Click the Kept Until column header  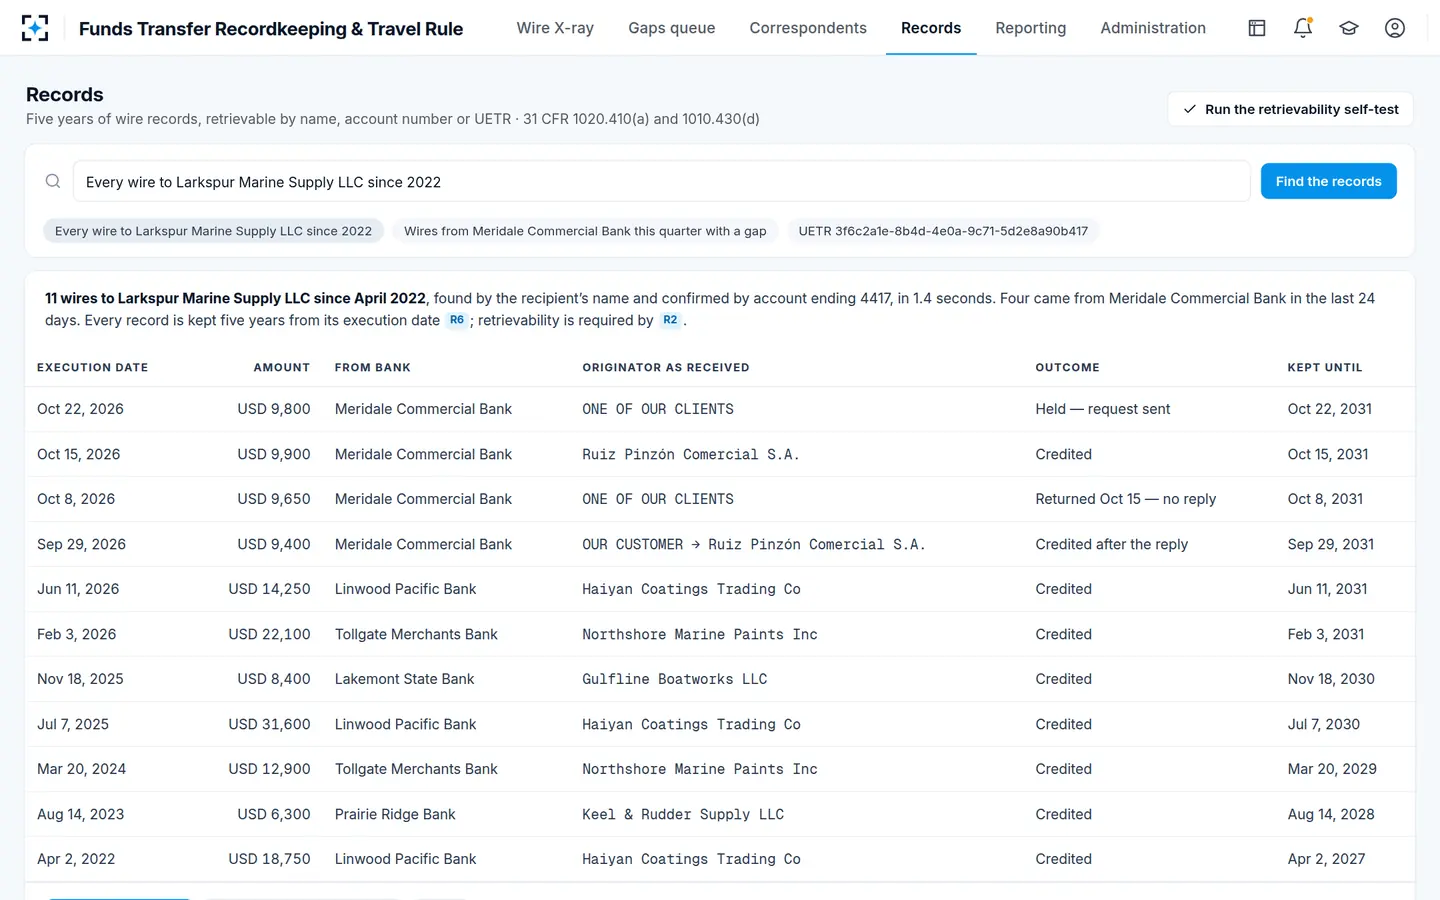tap(1325, 368)
